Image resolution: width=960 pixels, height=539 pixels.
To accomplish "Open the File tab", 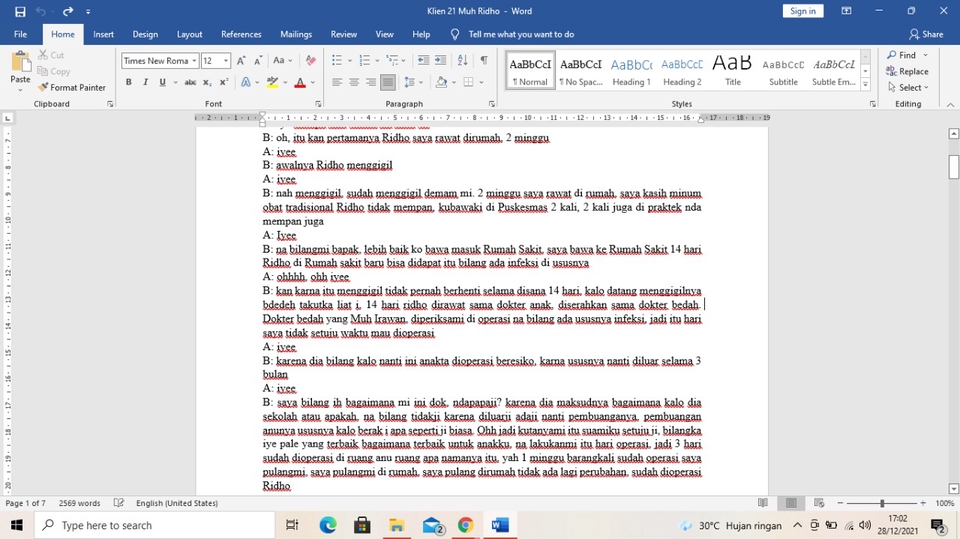I will pyautogui.click(x=20, y=34).
